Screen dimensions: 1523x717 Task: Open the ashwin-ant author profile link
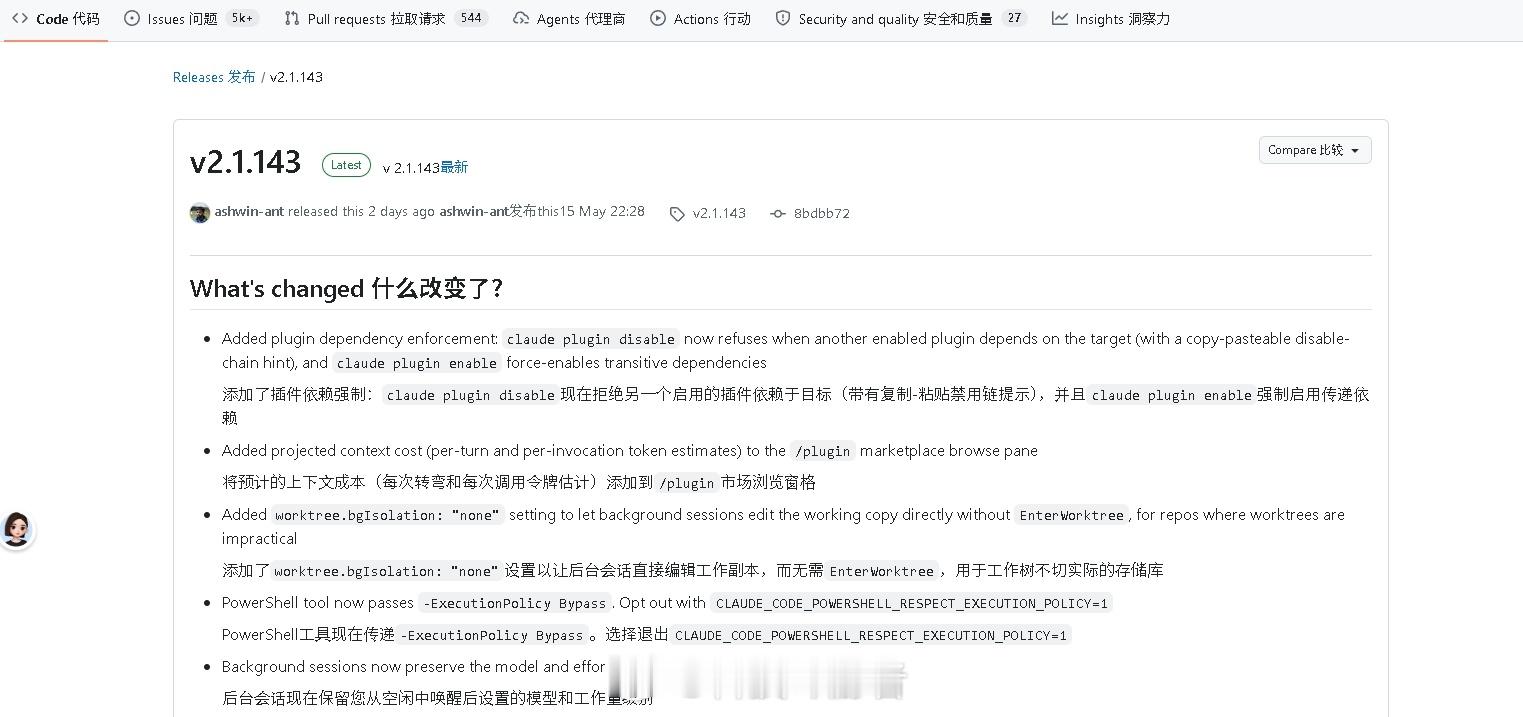249,212
